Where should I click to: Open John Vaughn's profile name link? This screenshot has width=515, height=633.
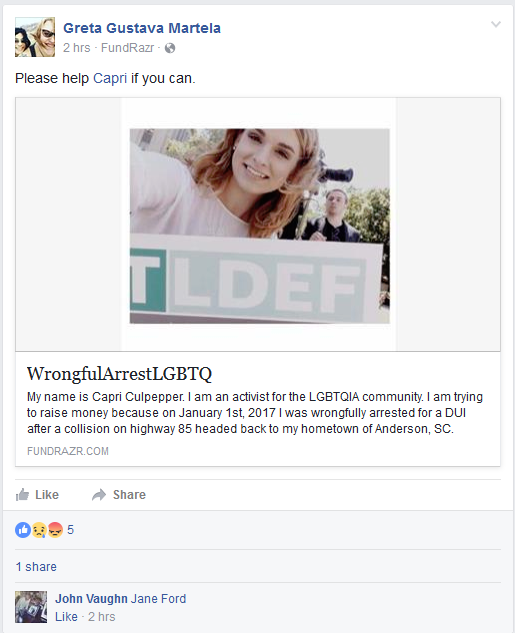pyautogui.click(x=92, y=599)
